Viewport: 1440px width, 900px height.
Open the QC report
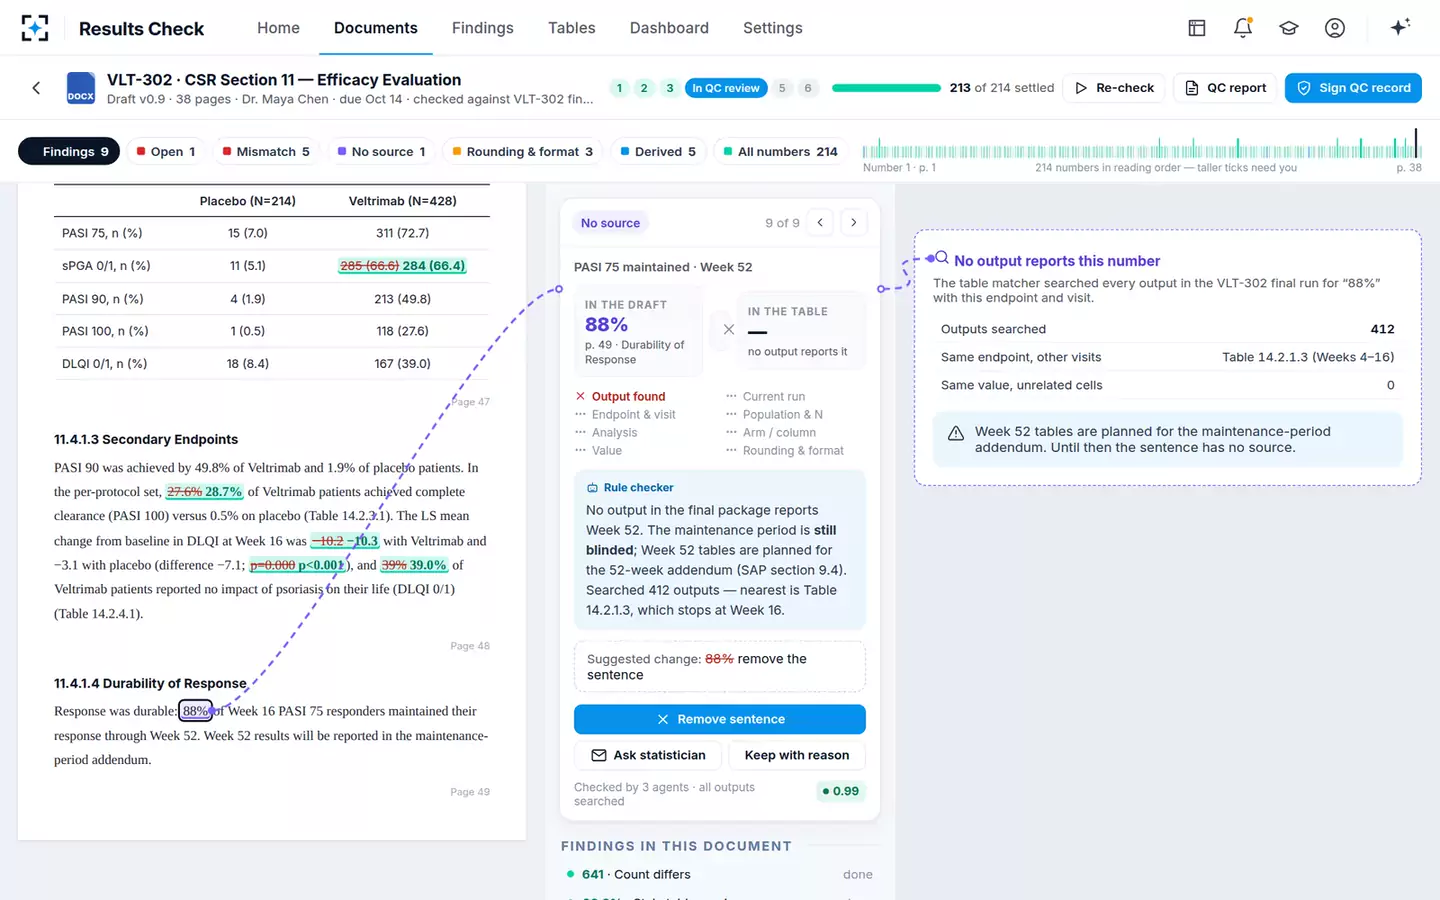coord(1225,88)
